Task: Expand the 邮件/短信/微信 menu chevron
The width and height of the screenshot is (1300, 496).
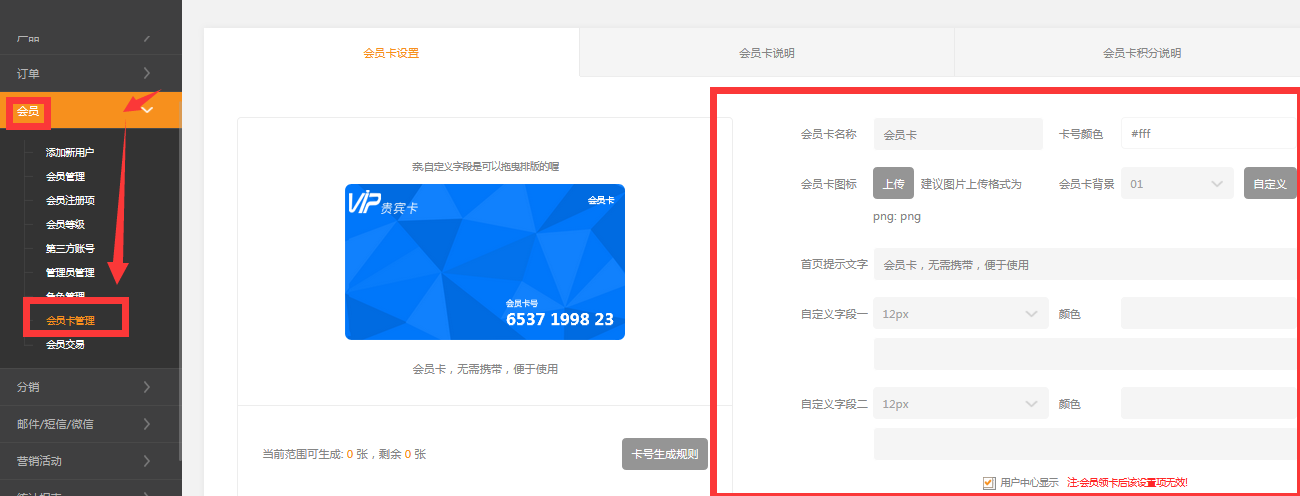Action: click(147, 424)
